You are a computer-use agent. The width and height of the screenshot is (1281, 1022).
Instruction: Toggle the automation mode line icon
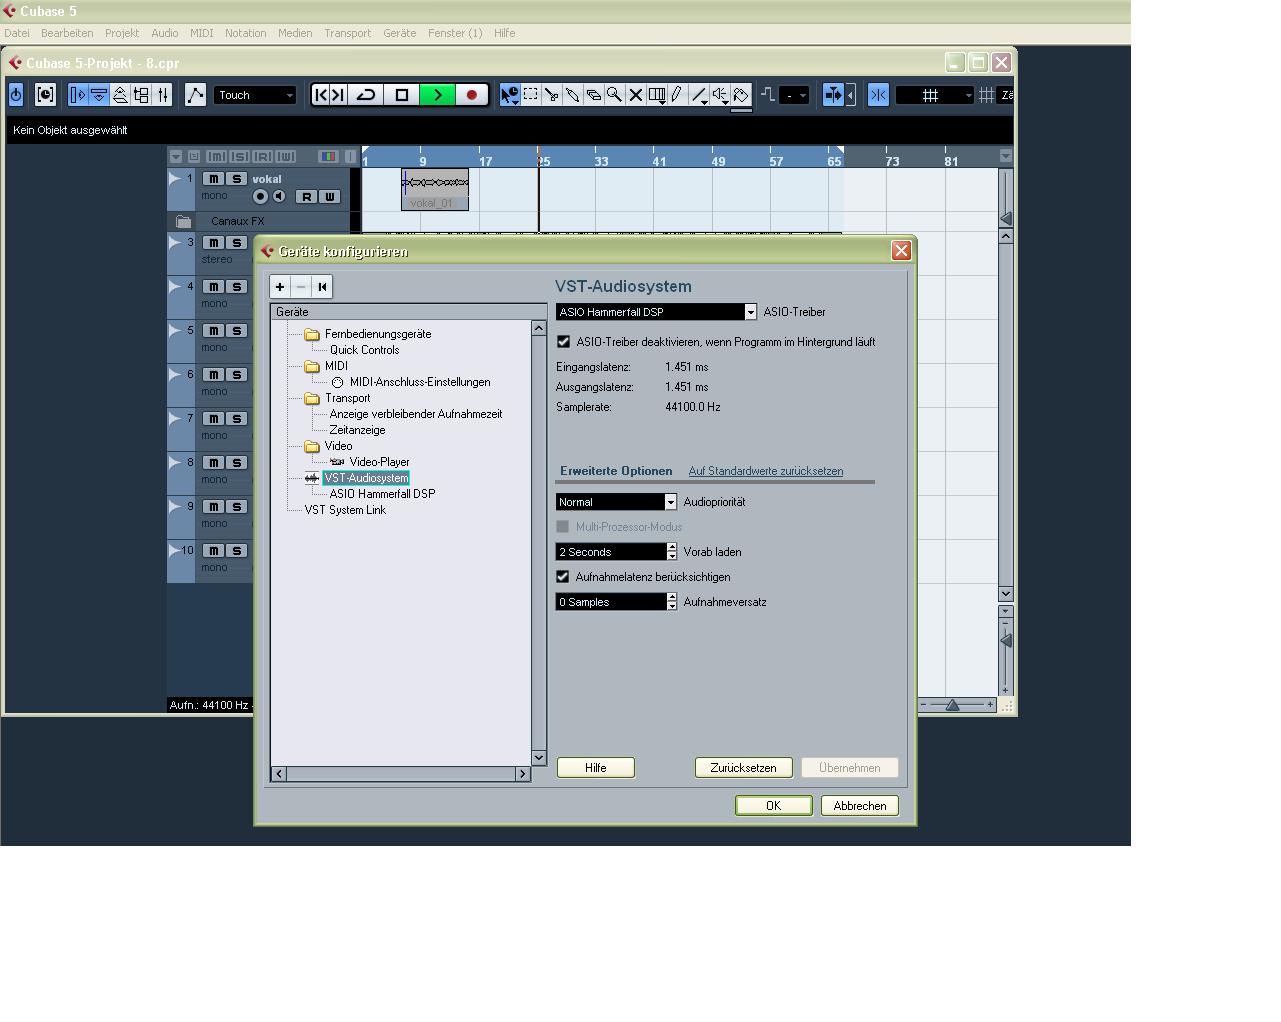(195, 95)
